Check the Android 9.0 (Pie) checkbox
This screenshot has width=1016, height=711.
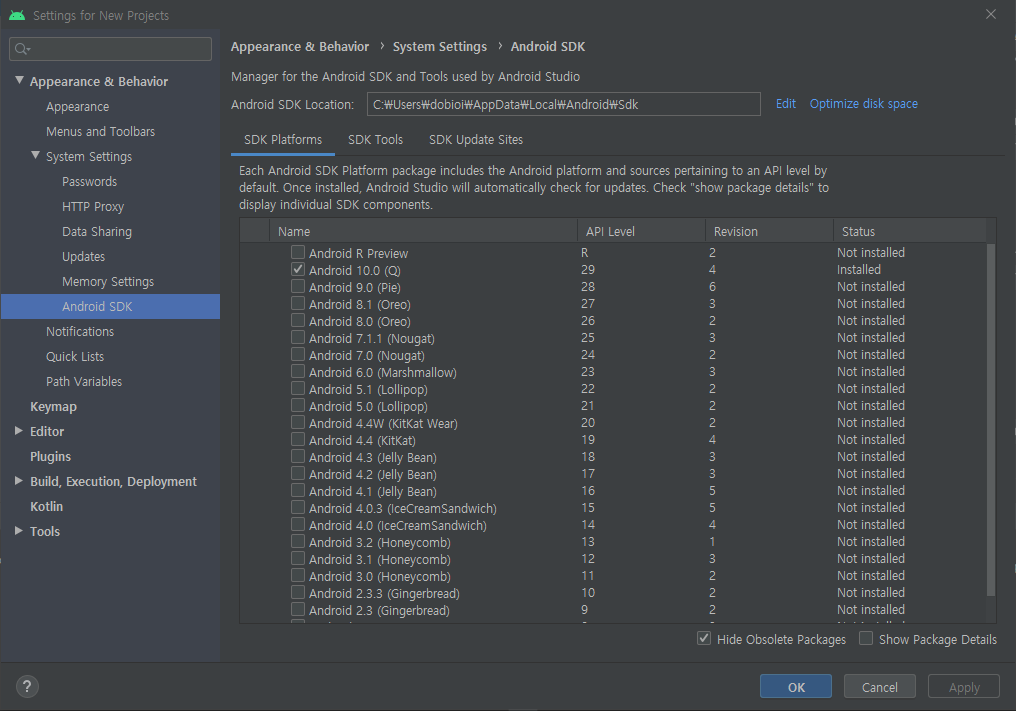[x=298, y=286]
